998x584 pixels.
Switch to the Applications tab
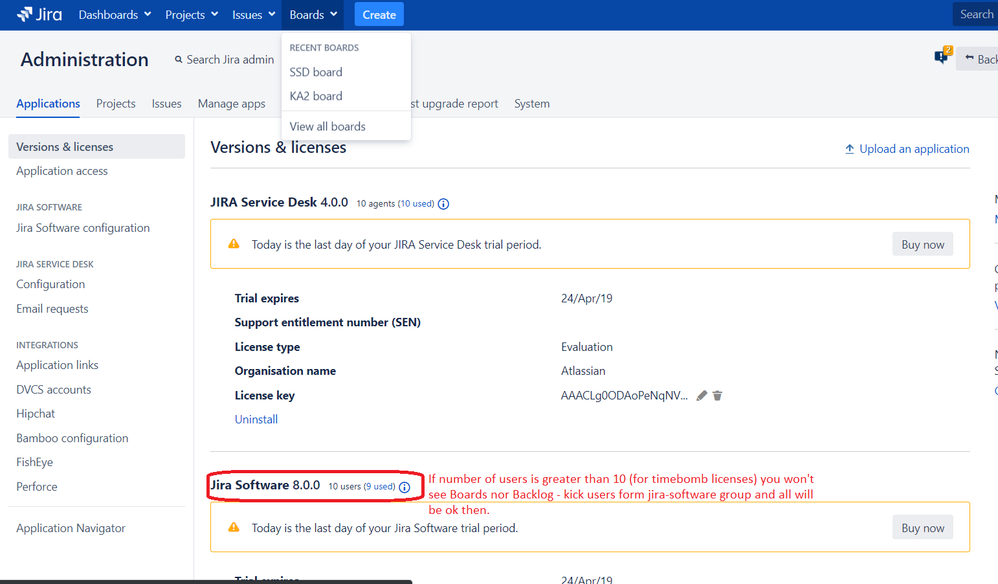point(48,104)
